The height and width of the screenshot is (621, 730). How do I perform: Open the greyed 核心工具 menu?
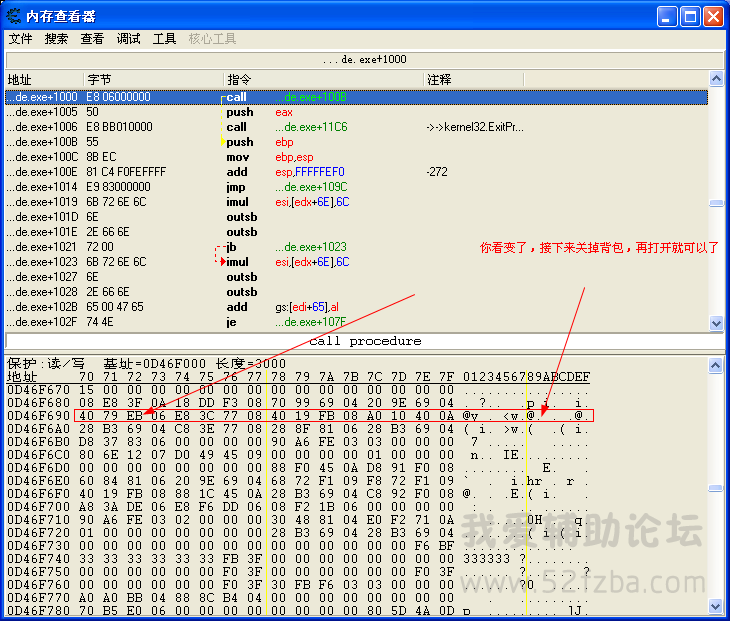tap(212, 39)
